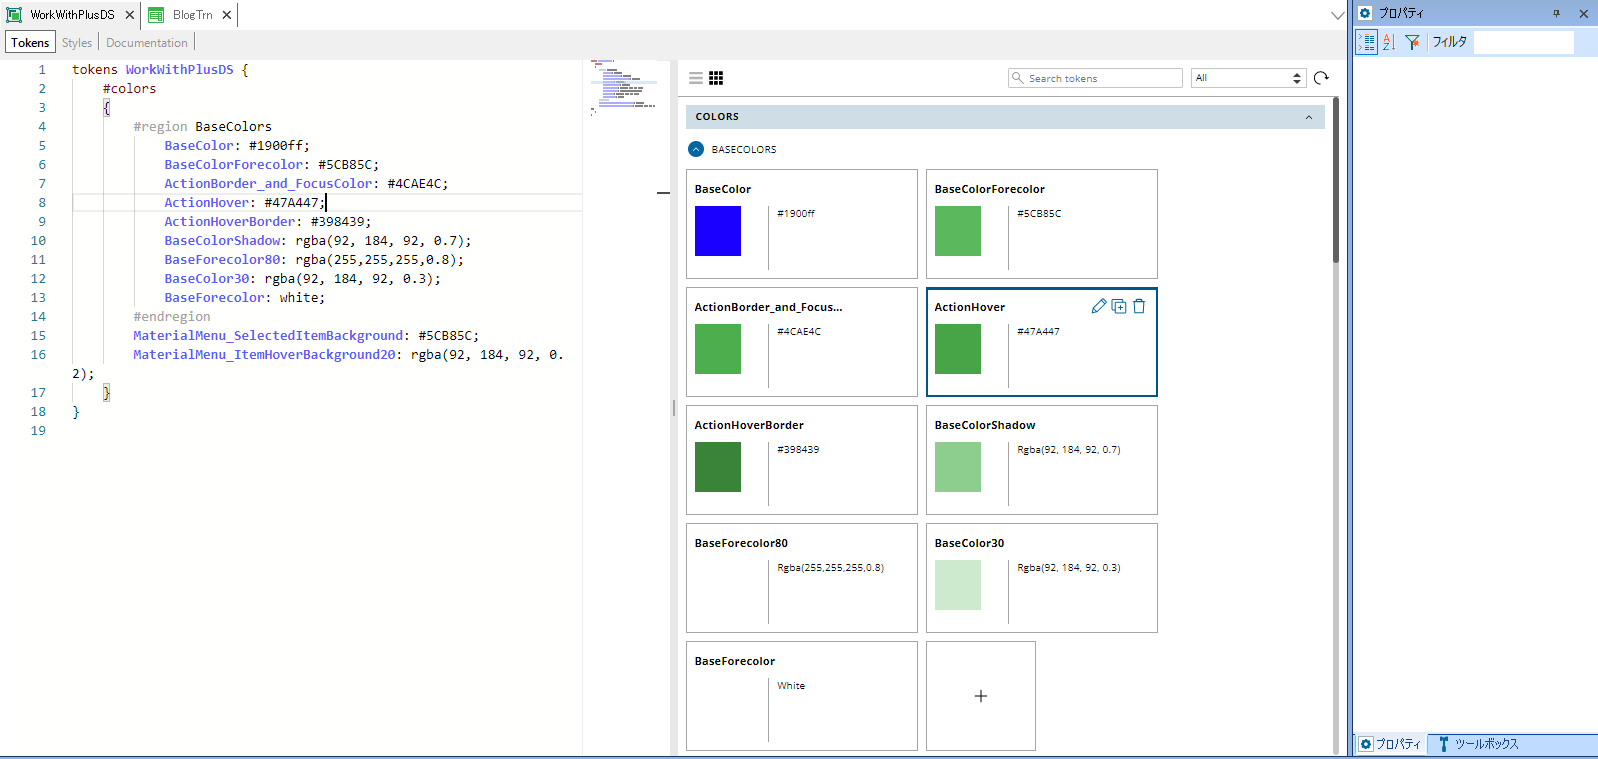Click the #4CAE4C value in token card
Image resolution: width=1598 pixels, height=759 pixels.
click(799, 331)
